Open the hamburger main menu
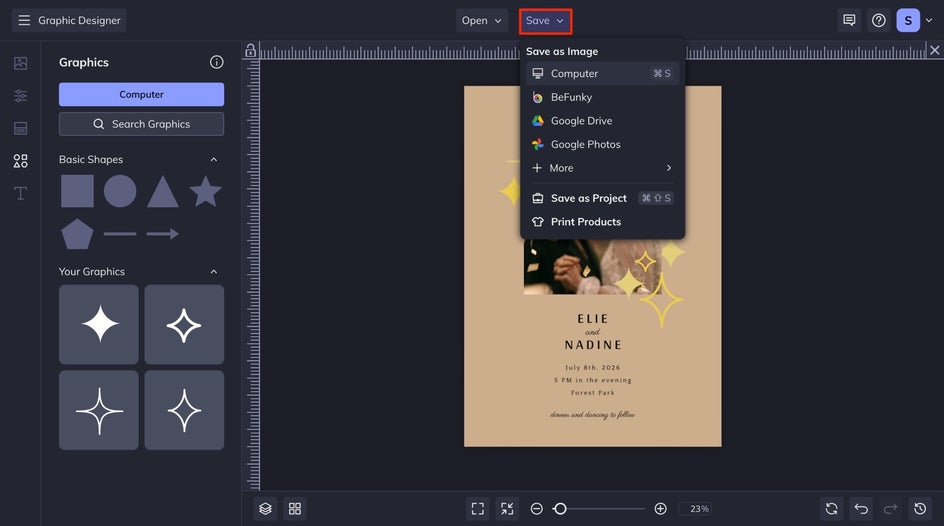The image size is (944, 526). coord(24,20)
